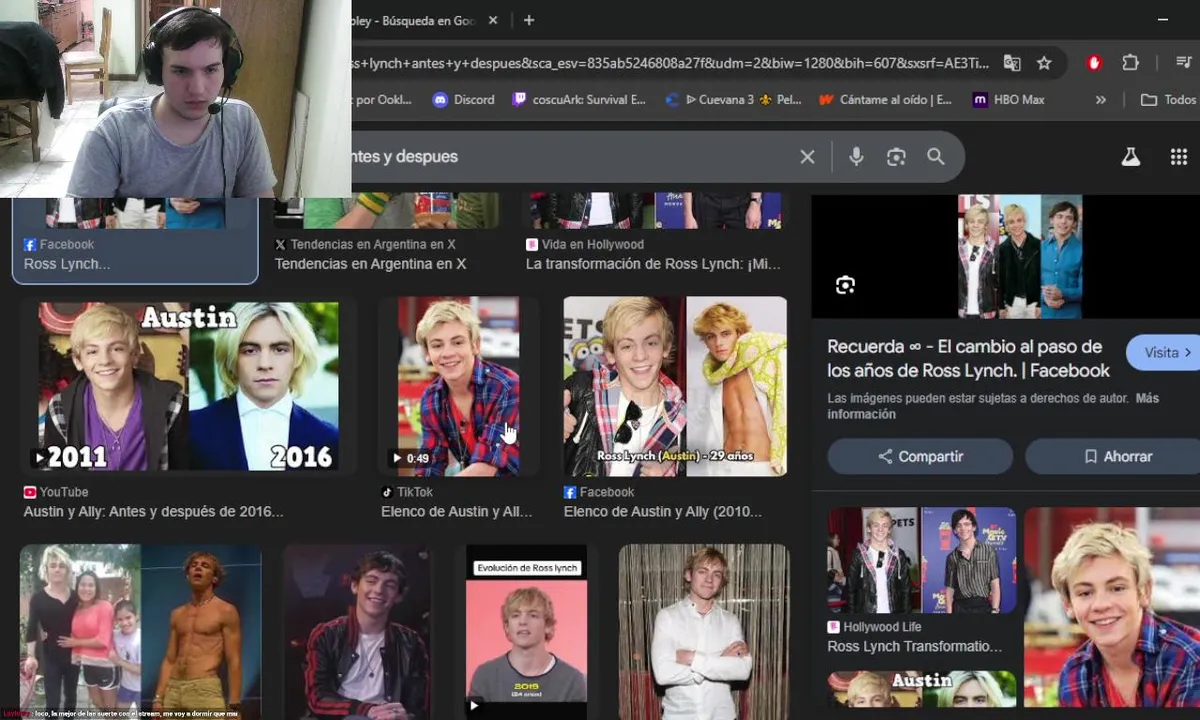Open the red shield ad blocker extension
This screenshot has height=720, width=1200.
pyautogui.click(x=1094, y=63)
